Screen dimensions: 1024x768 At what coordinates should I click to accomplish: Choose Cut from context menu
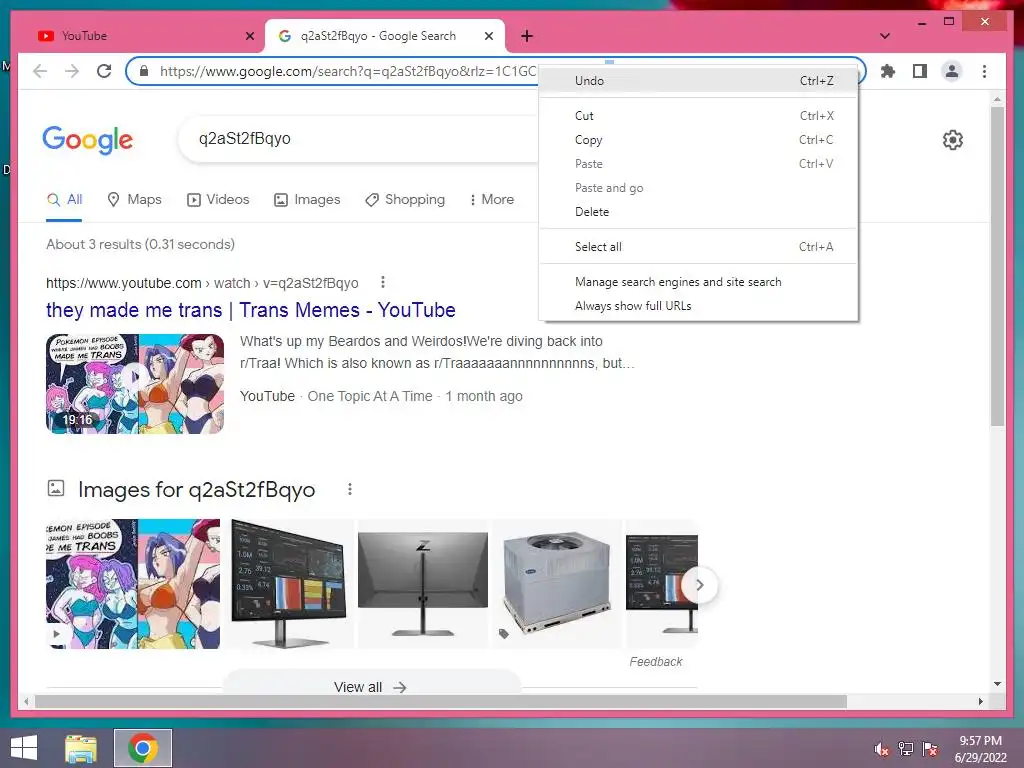(698, 116)
